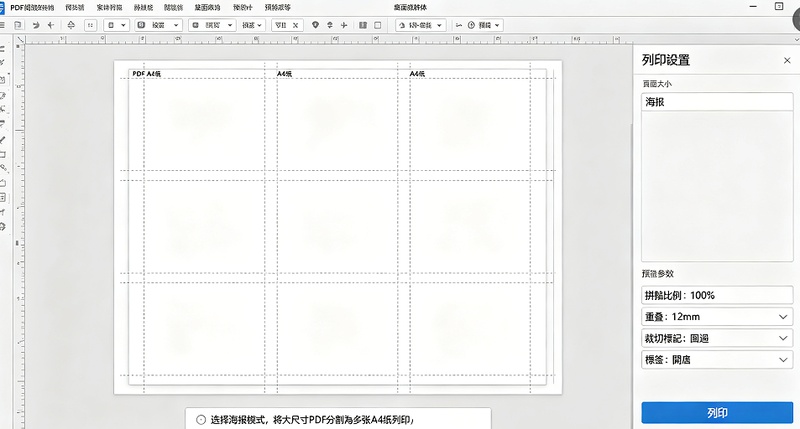800x429 pixels.
Task: Open the page icon dropdown in toolbar
Action: [116, 25]
